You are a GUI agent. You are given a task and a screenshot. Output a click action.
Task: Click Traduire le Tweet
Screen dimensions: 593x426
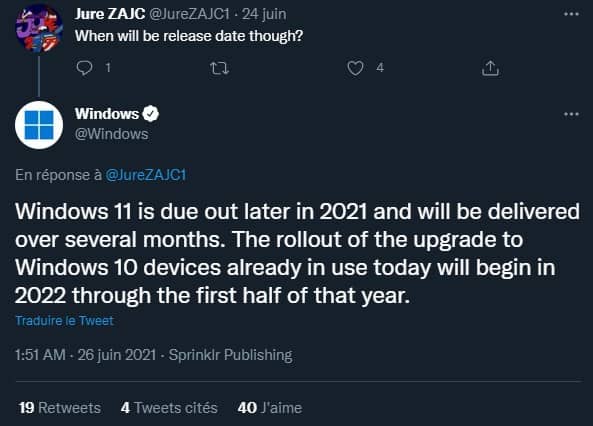tap(64, 321)
